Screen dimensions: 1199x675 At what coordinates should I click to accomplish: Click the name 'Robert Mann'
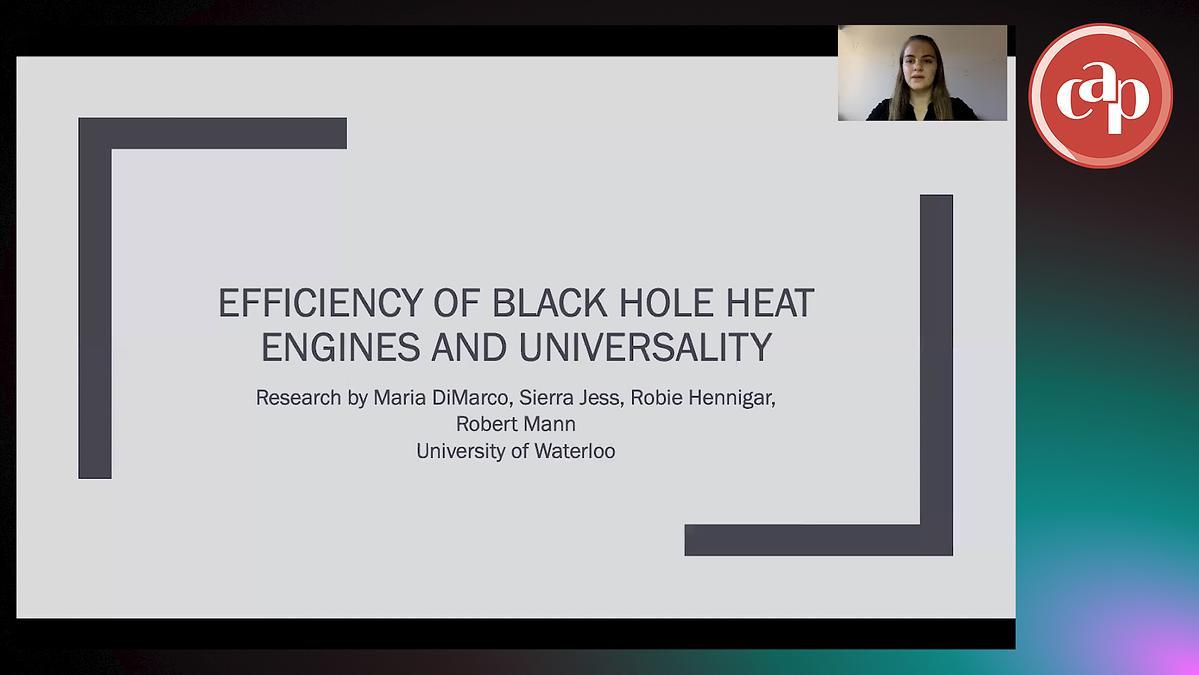(515, 424)
